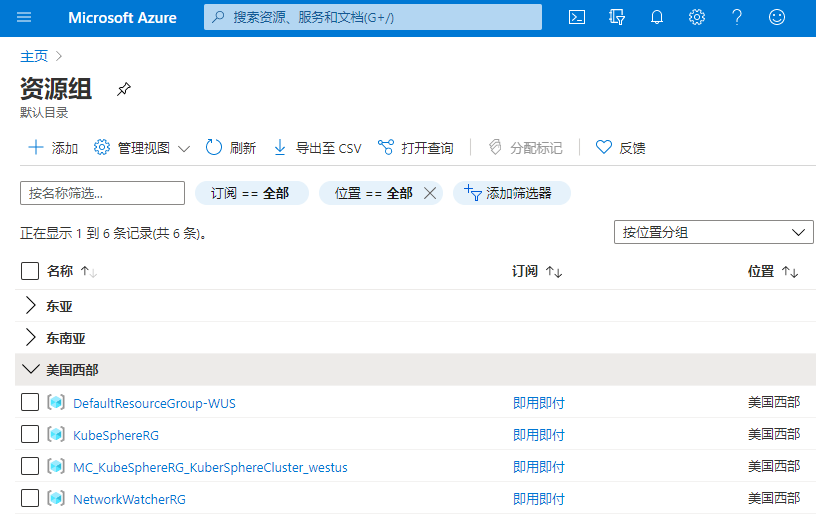Click the KubeSphereRG resource group icon
The width and height of the screenshot is (816, 528).
coord(56,434)
